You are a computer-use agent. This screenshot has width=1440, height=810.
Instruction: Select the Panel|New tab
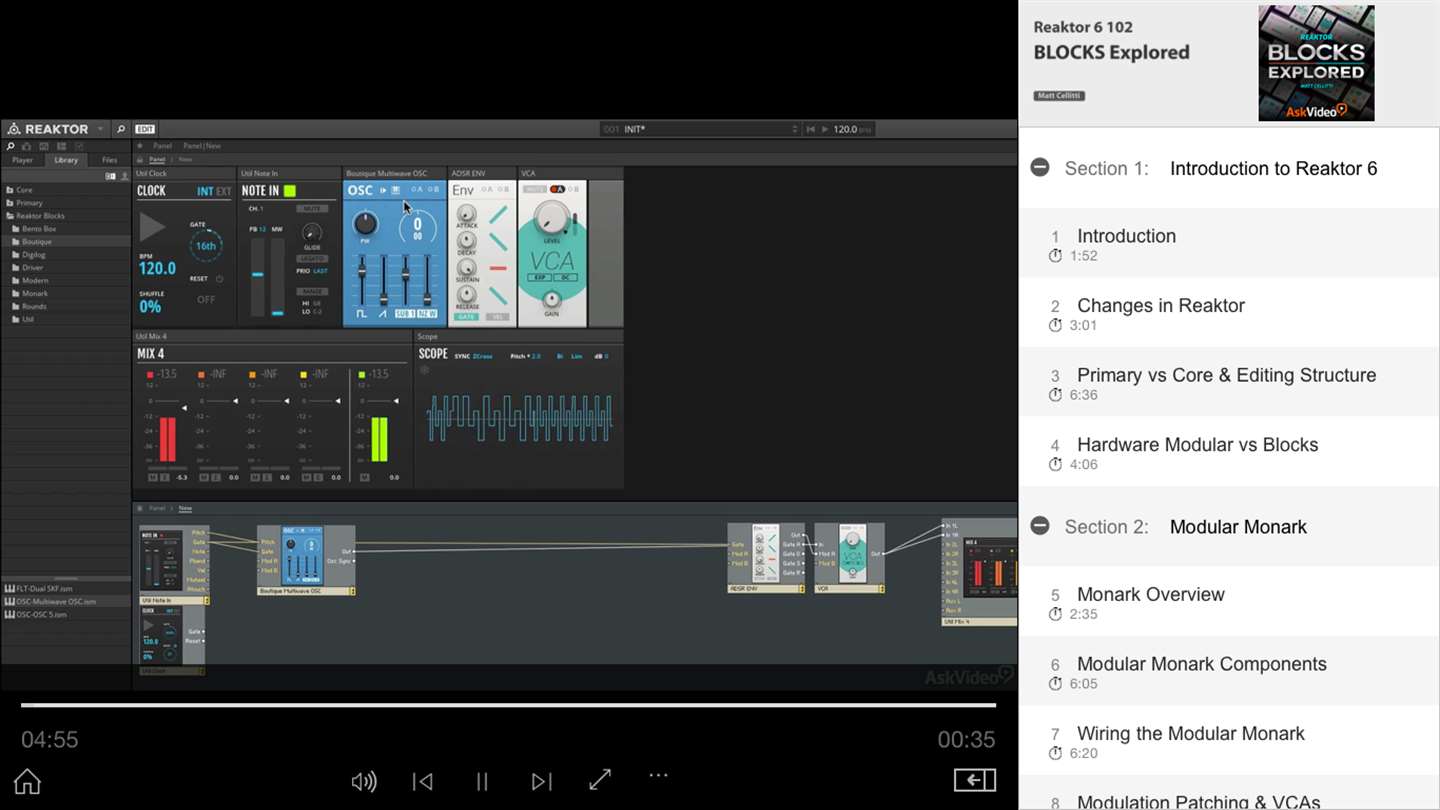point(202,146)
